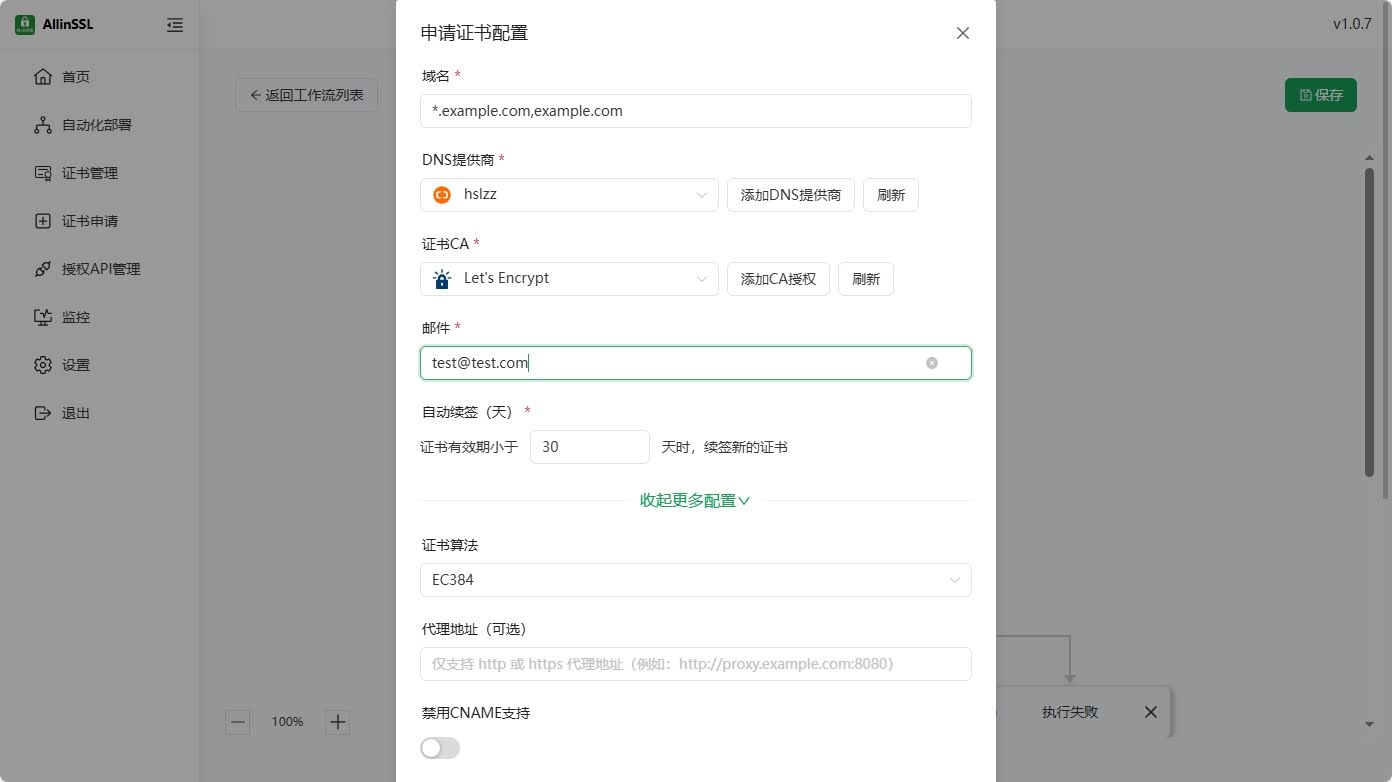Image resolution: width=1392 pixels, height=782 pixels.
Task: Click the hslzz DNS provider icon
Action: coord(441,194)
